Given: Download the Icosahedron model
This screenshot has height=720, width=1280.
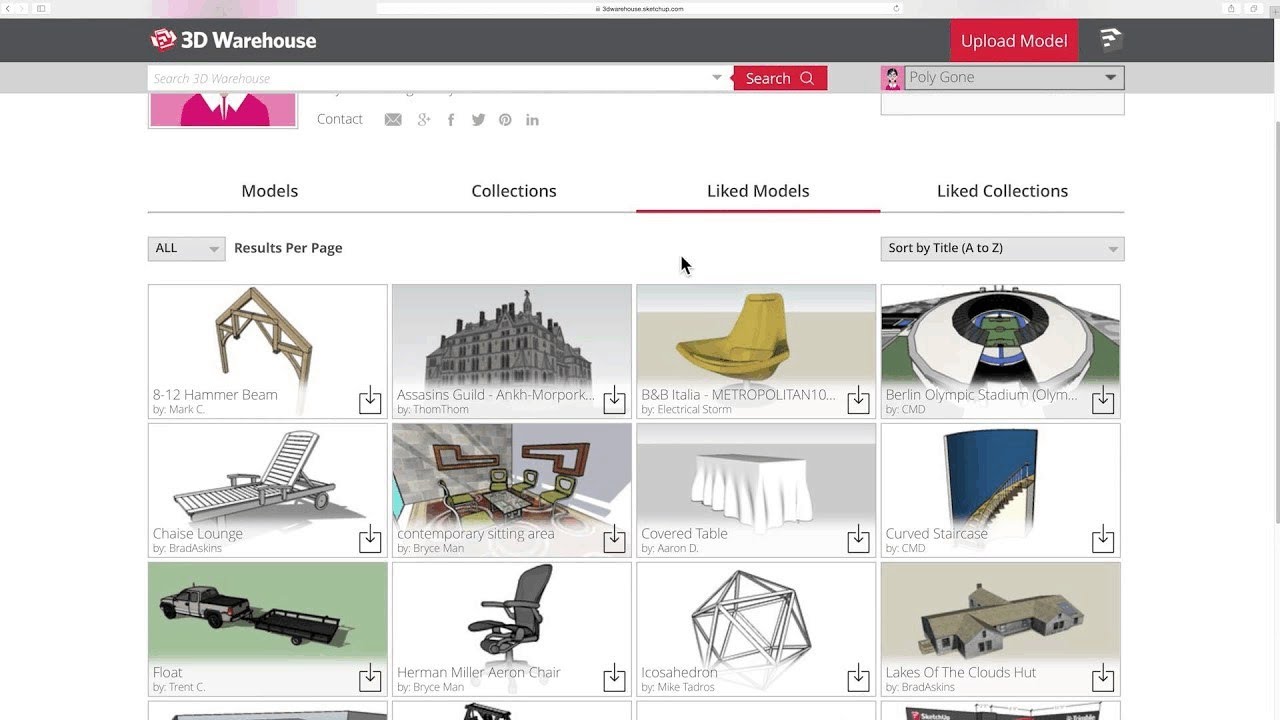Looking at the screenshot, I should 858,678.
